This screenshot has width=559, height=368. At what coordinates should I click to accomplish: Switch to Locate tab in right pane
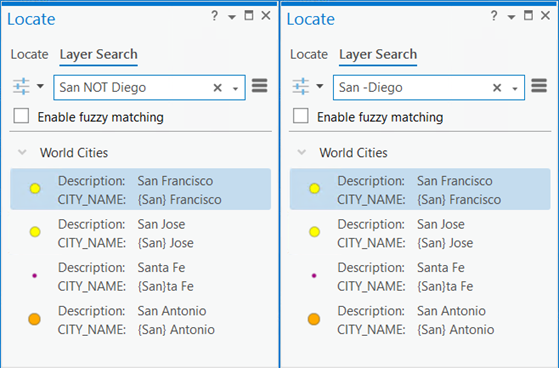tap(309, 55)
